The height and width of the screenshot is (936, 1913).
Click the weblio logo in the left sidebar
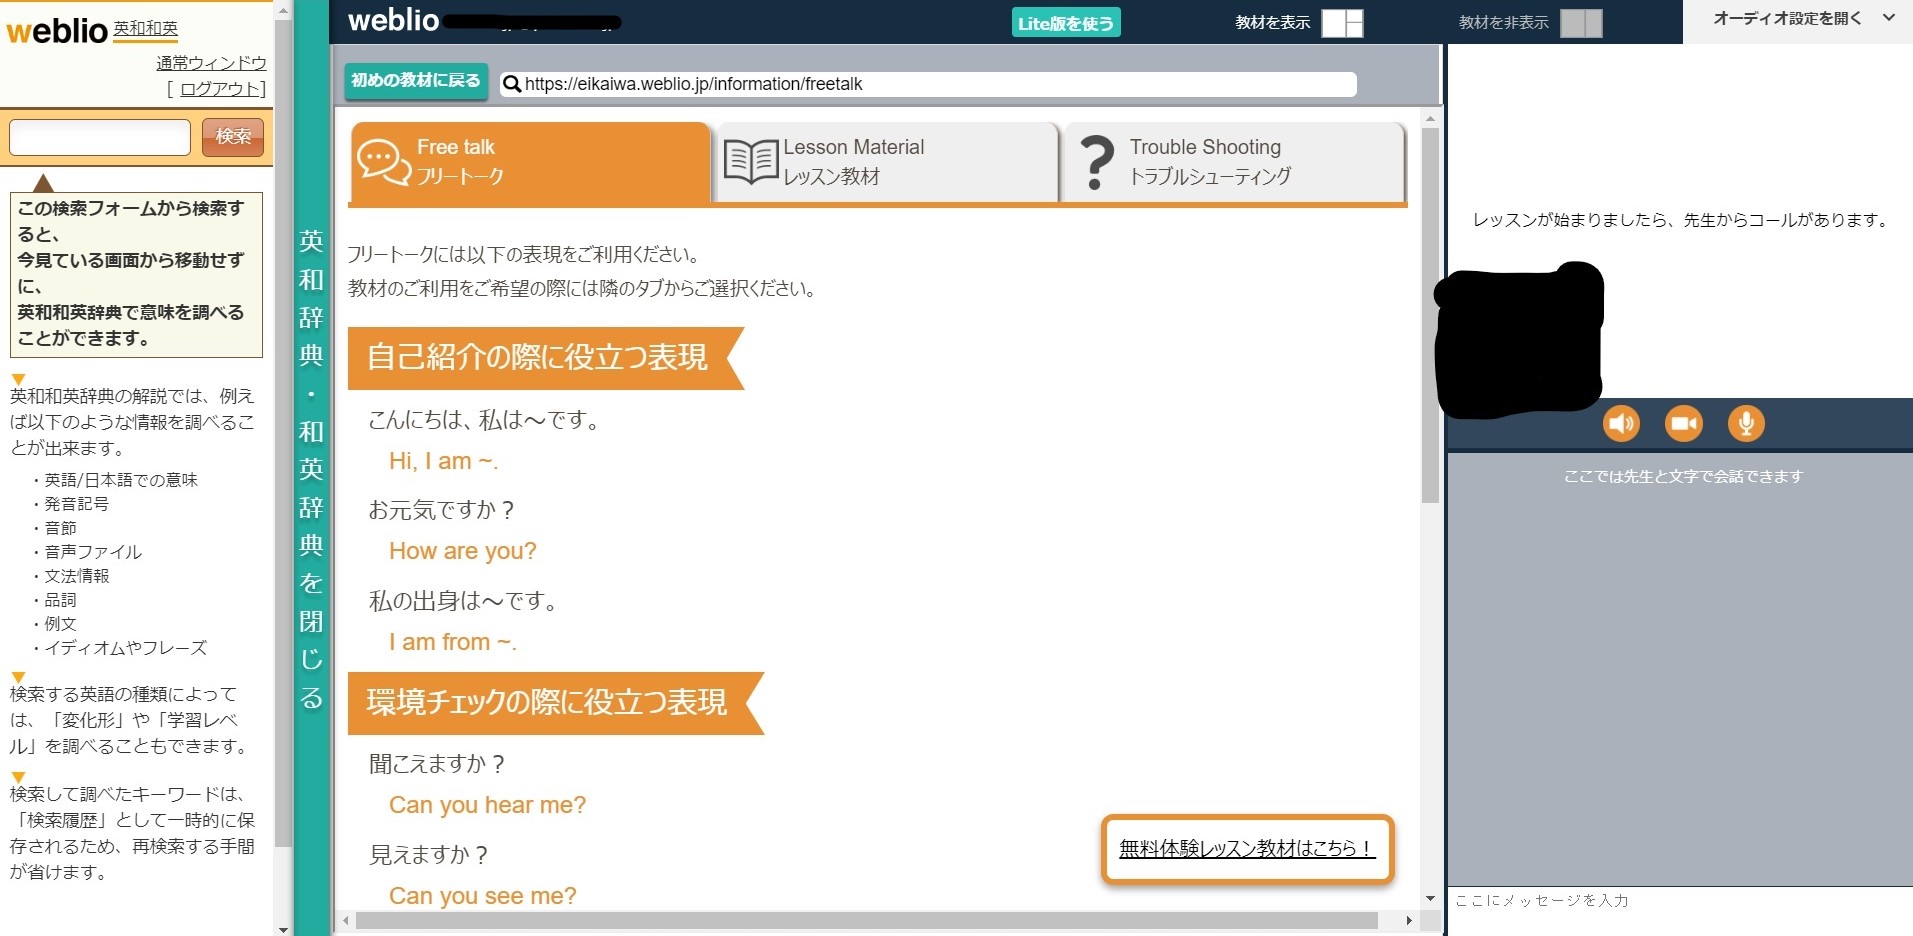click(x=56, y=31)
